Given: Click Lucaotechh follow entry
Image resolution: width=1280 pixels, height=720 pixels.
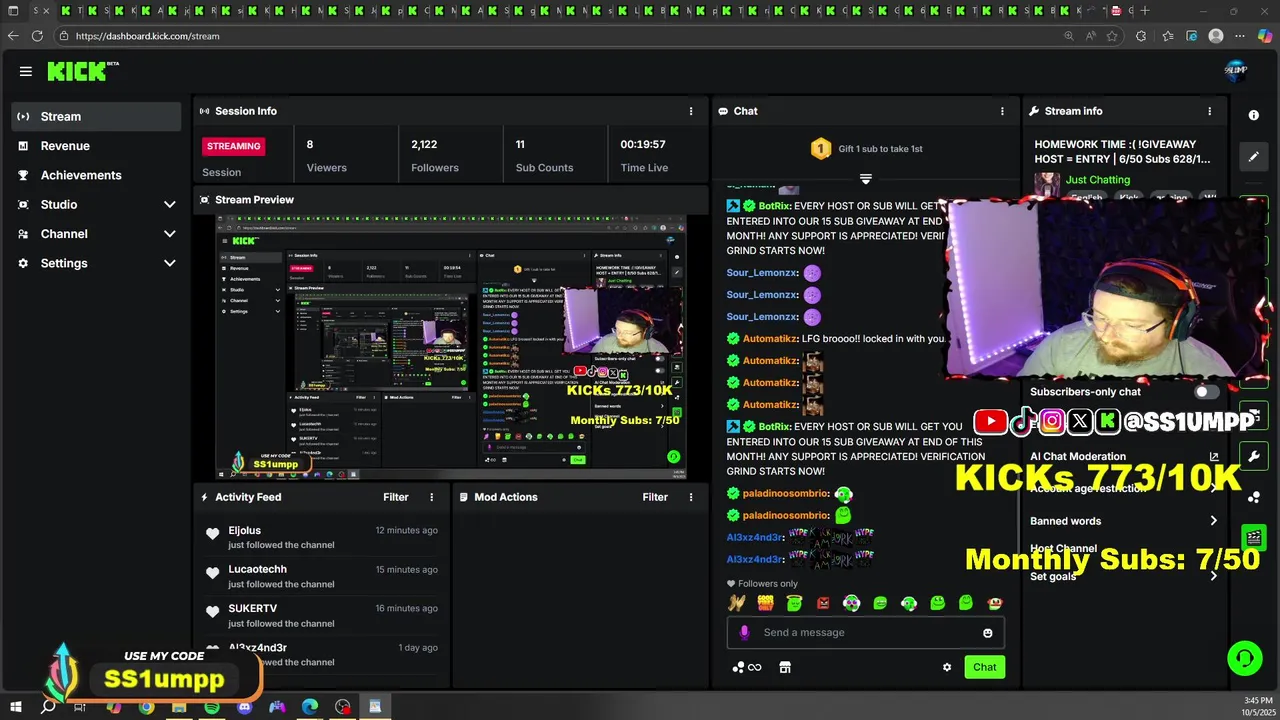Looking at the screenshot, I should point(320,576).
